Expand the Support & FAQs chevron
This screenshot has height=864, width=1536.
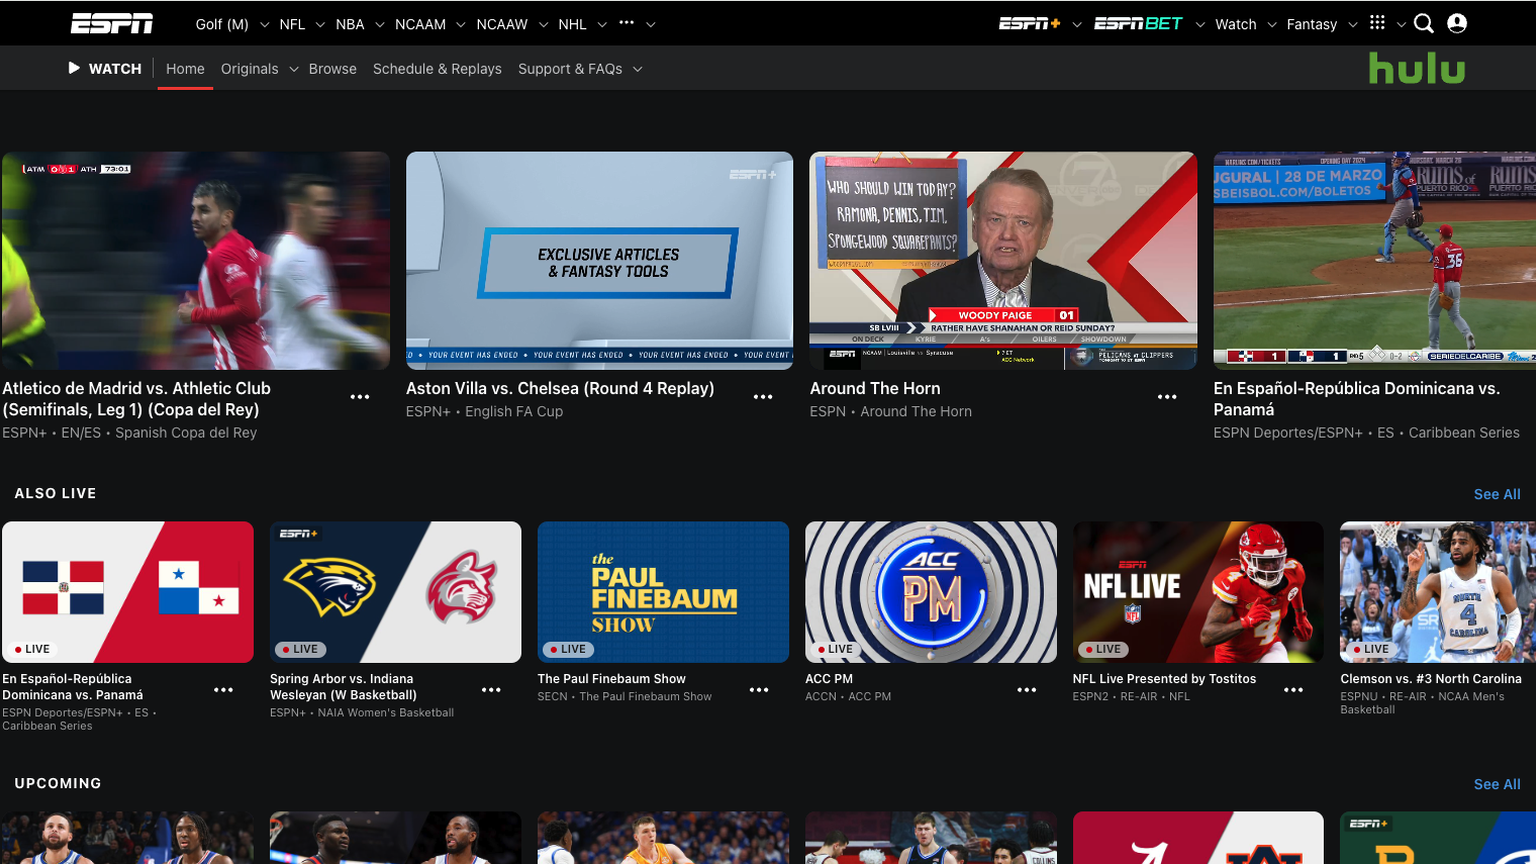point(638,69)
